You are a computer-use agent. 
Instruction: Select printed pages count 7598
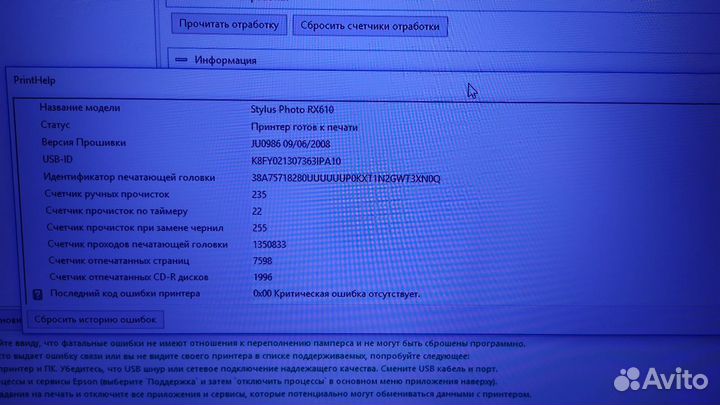point(263,261)
